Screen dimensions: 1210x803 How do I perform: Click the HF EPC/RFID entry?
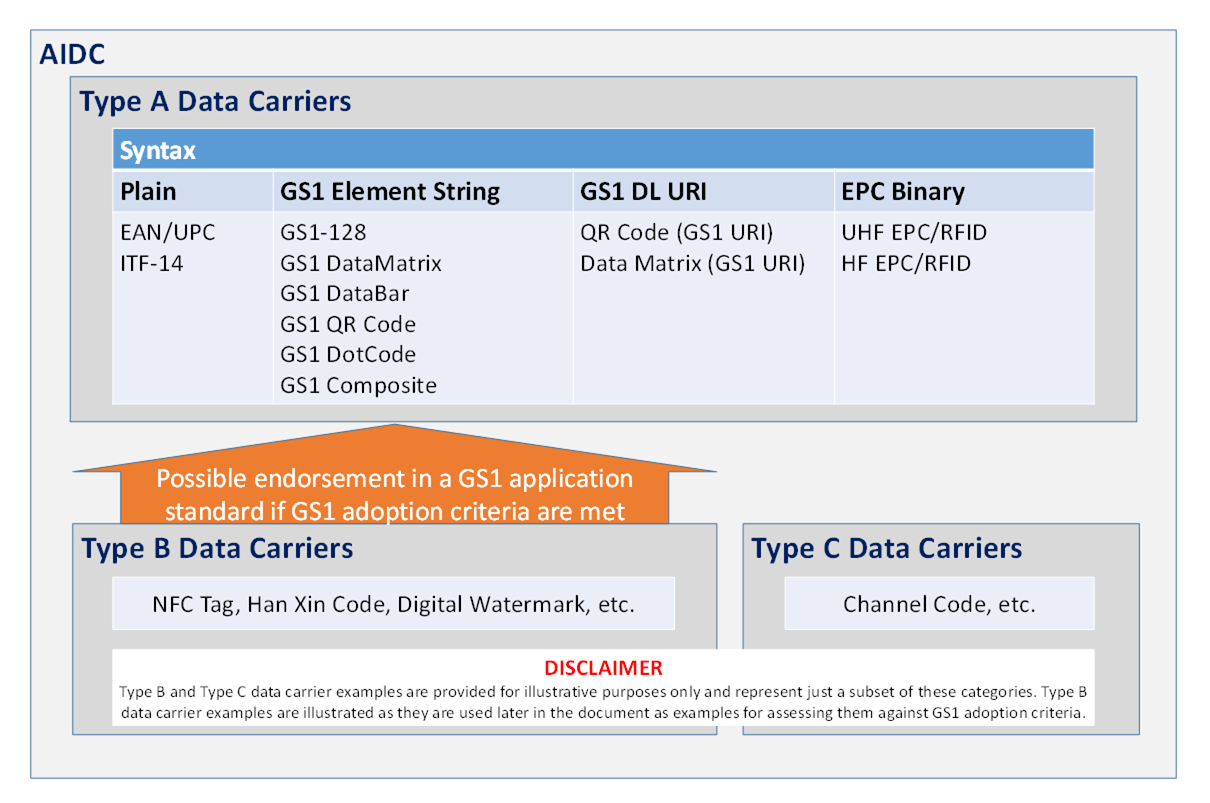point(906,263)
